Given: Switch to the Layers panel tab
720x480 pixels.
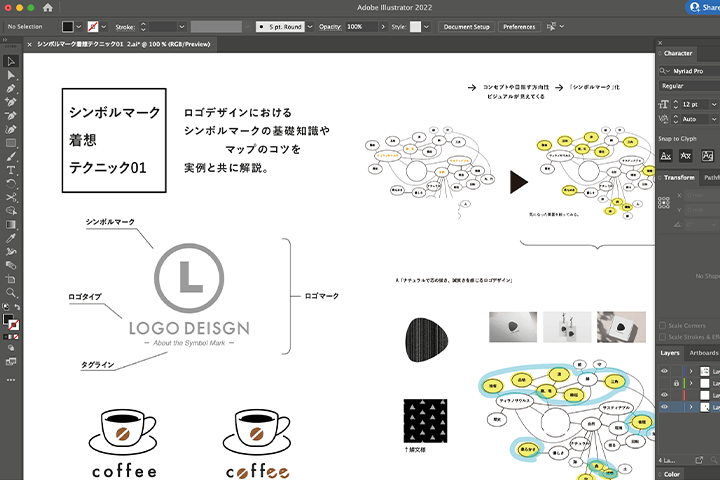Looking at the screenshot, I should click(670, 353).
